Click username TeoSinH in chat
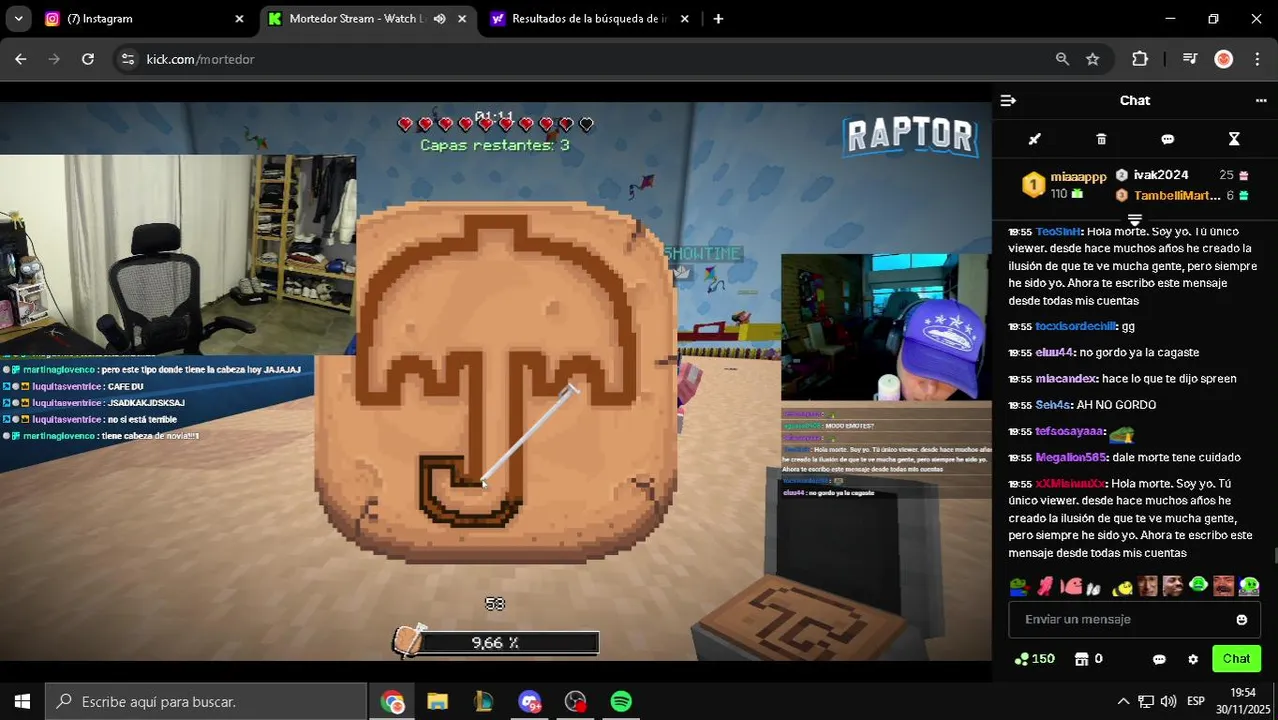The height and width of the screenshot is (720, 1278). [1058, 231]
